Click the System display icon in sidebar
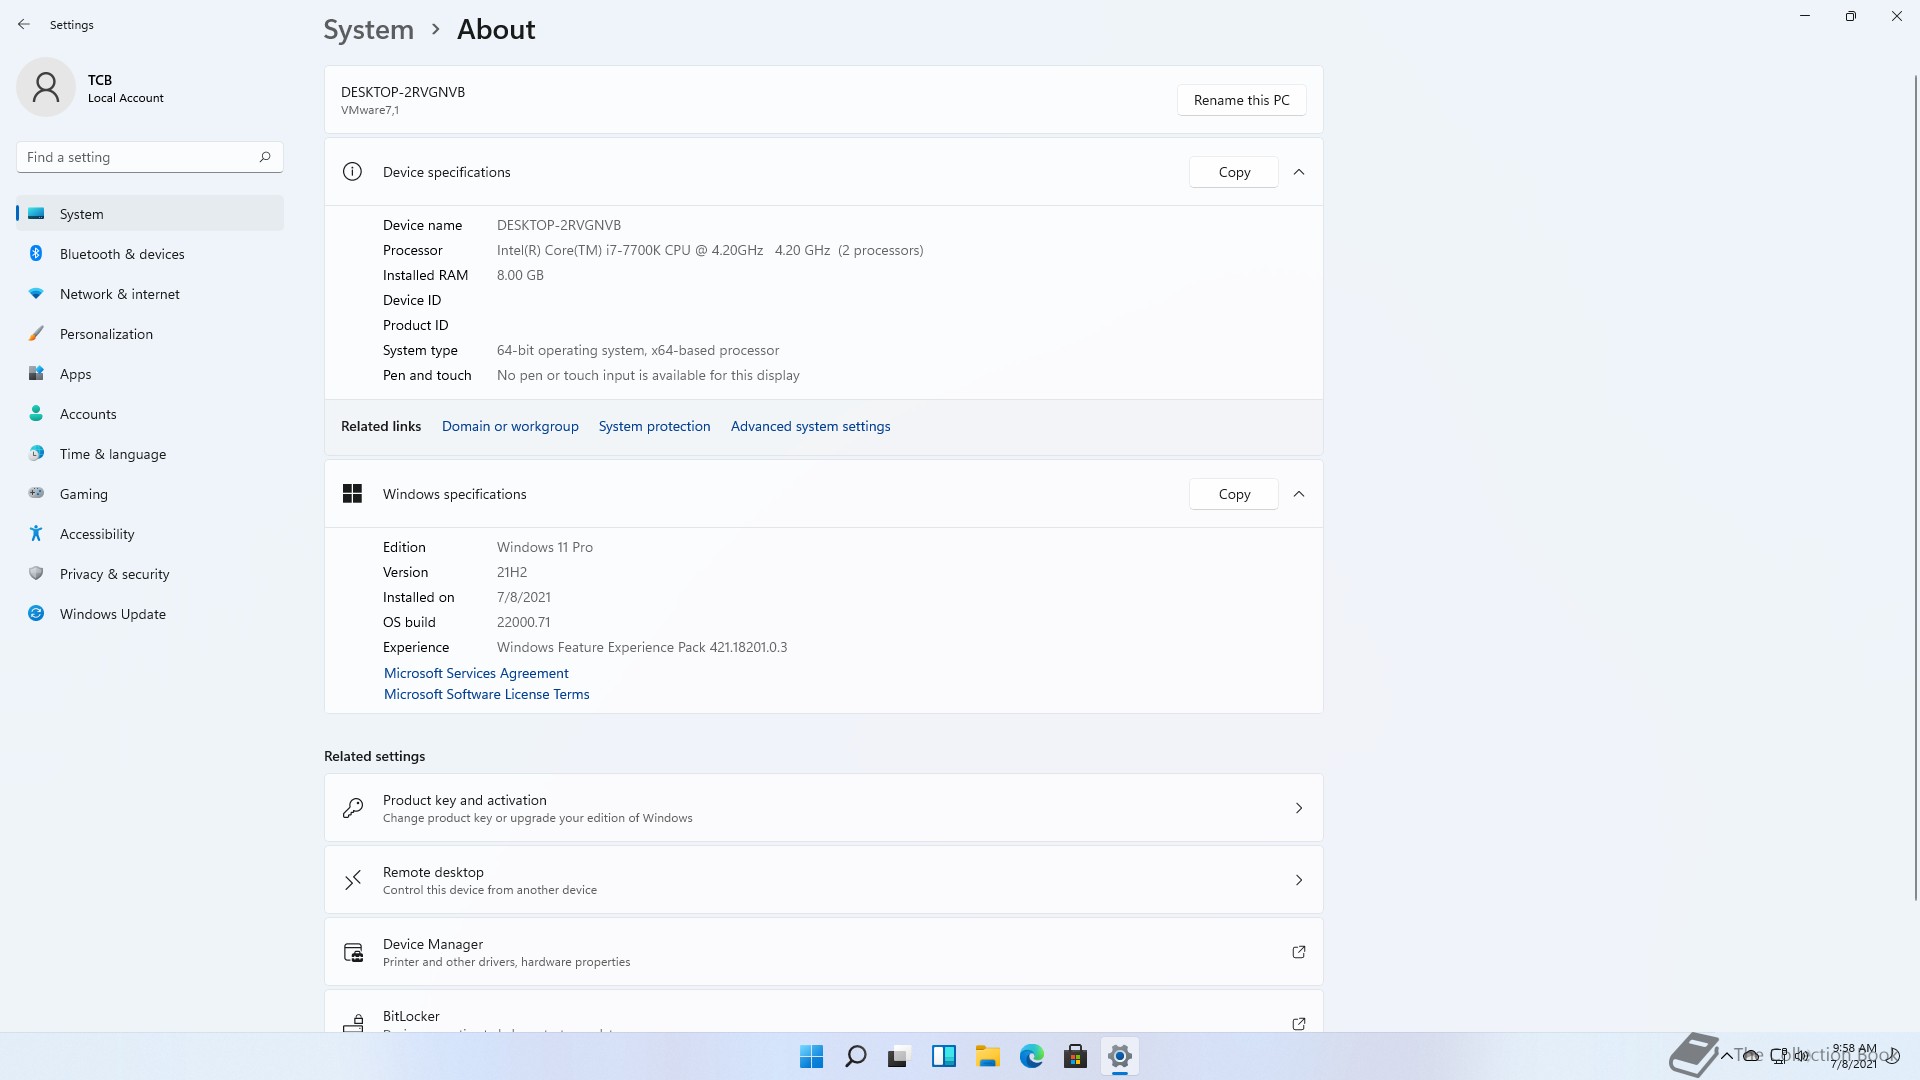The height and width of the screenshot is (1080, 1920). point(36,213)
